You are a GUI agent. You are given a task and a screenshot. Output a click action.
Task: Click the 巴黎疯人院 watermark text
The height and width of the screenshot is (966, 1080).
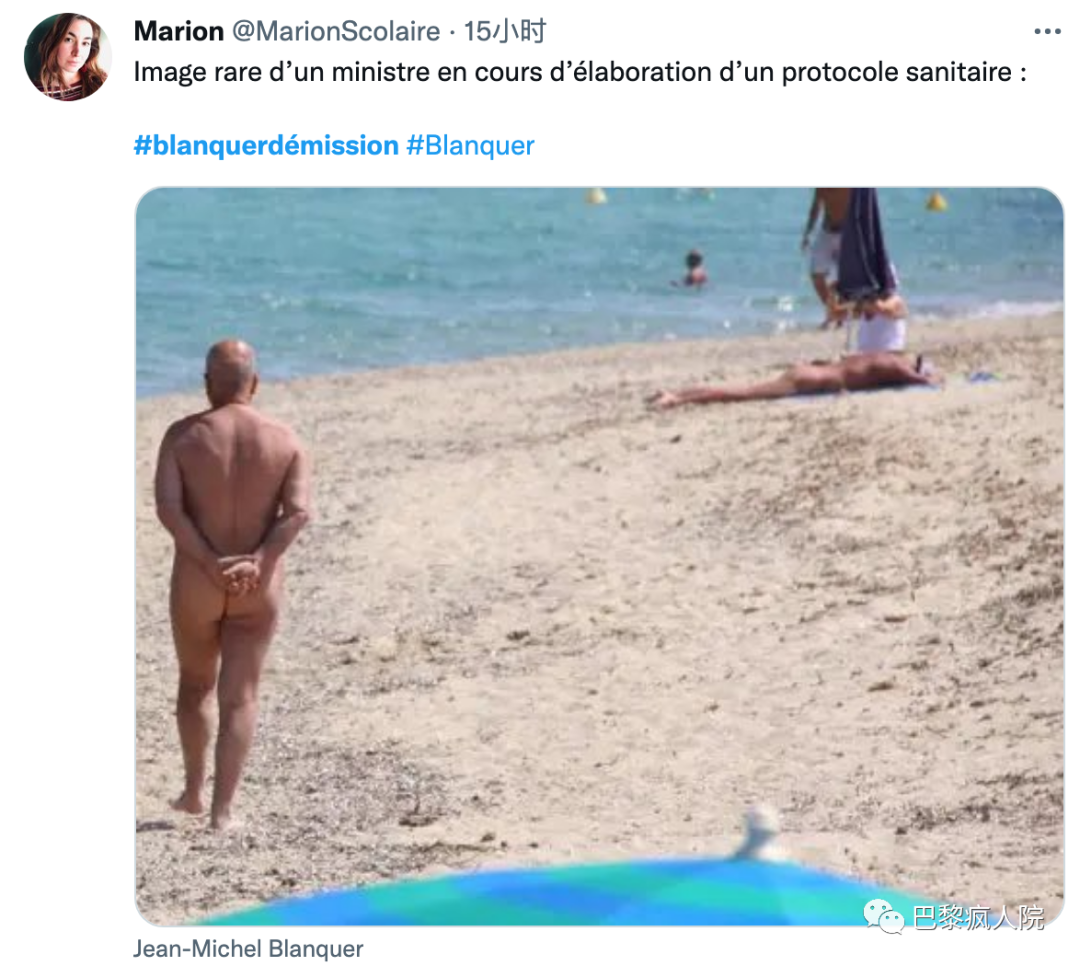click(978, 917)
